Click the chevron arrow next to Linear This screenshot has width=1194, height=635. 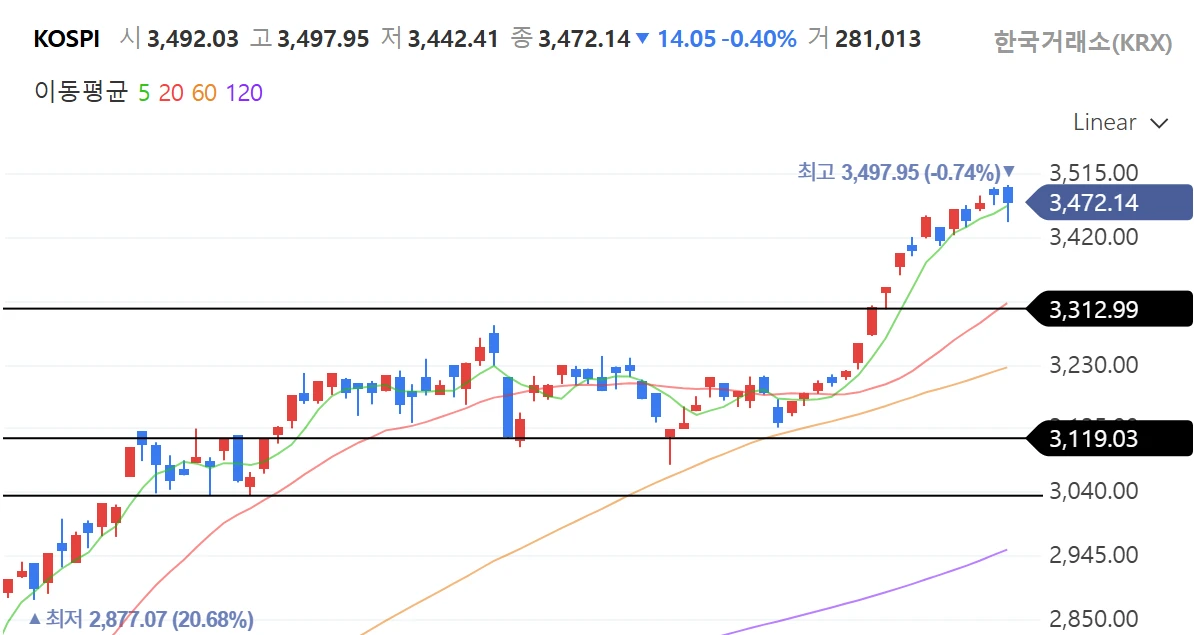click(x=1160, y=124)
